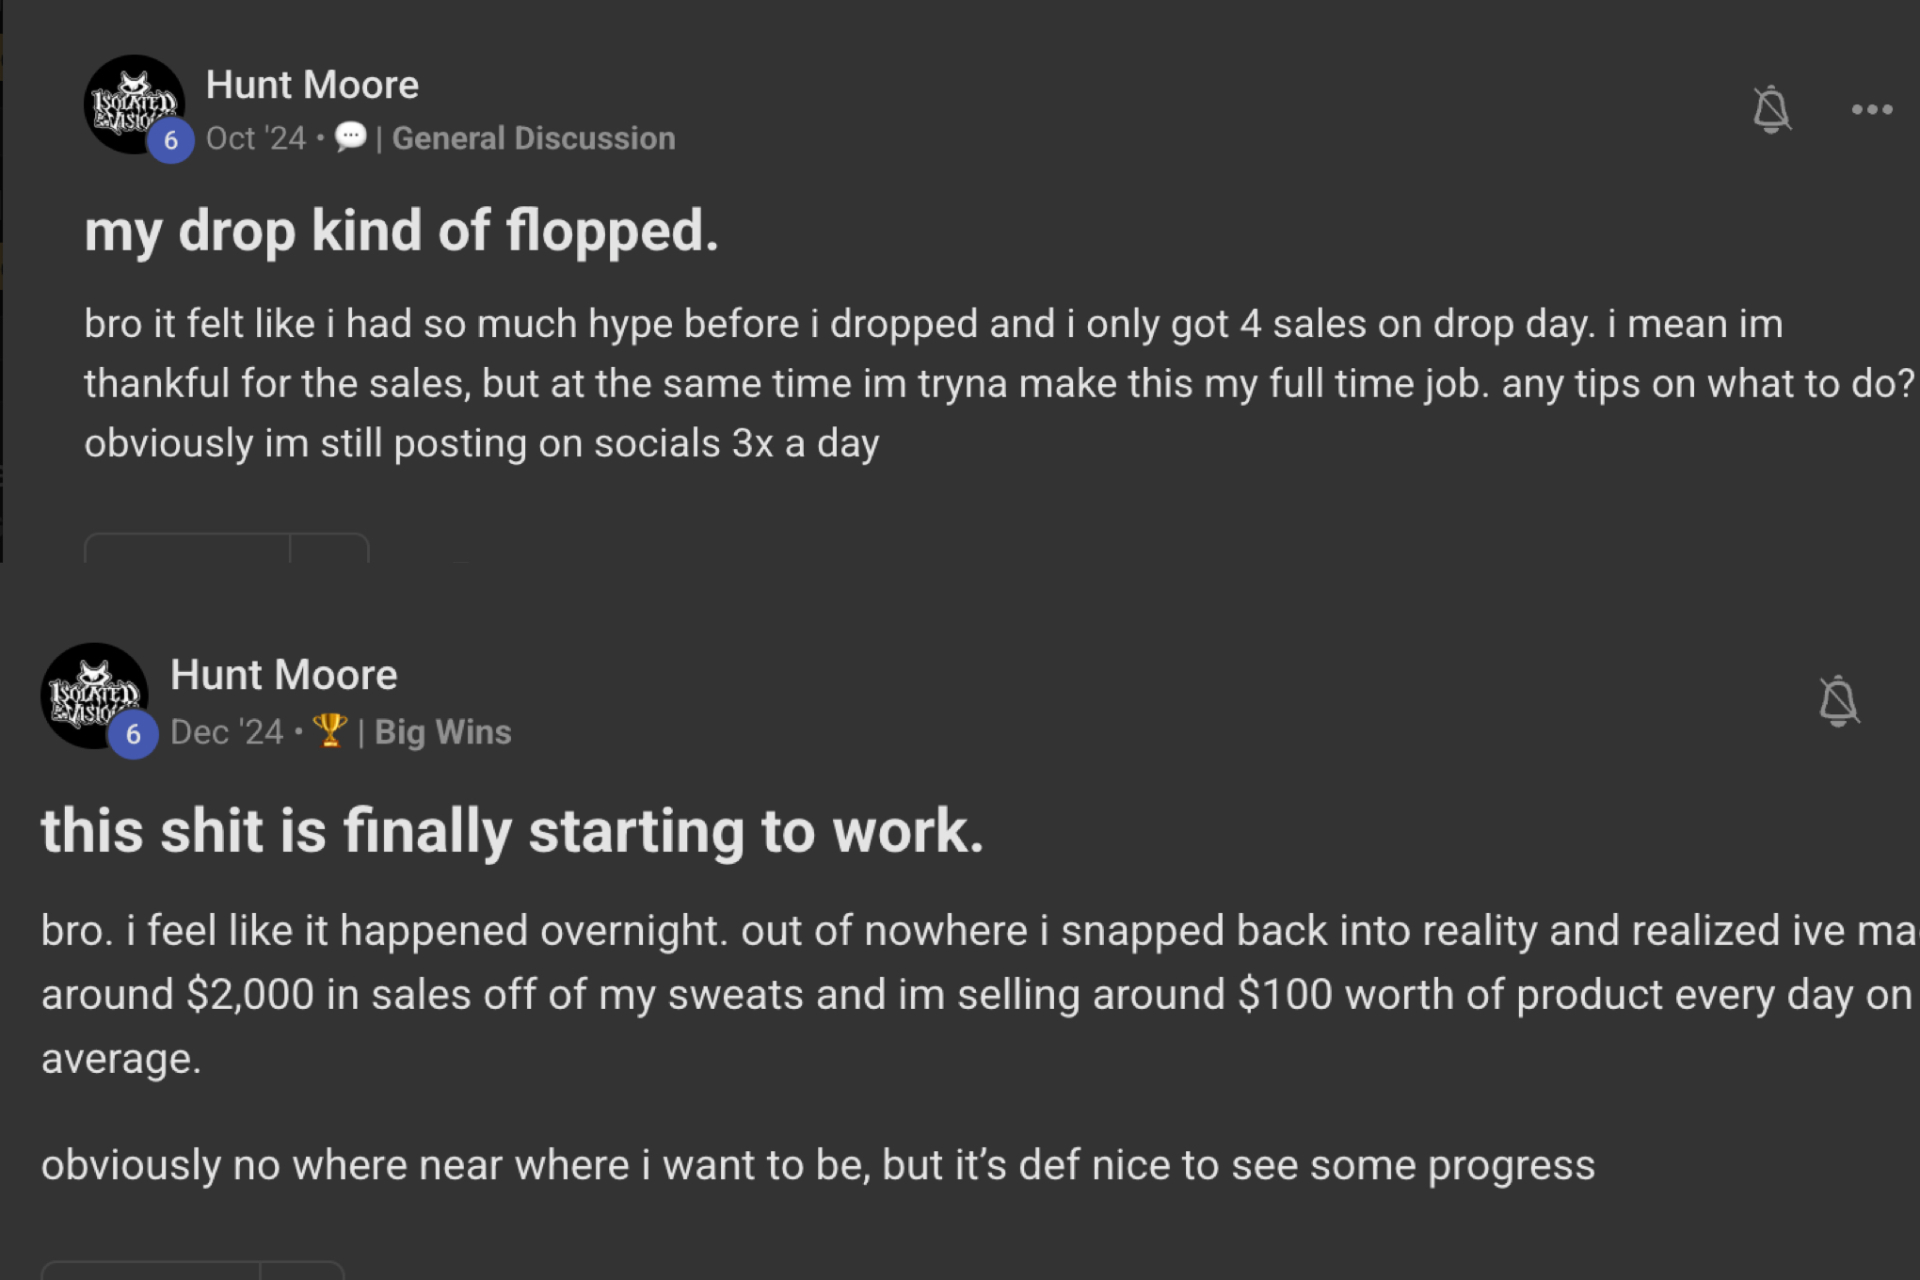Toggle notification bell on Big Wins post
Viewport: 1920px width, 1280px height.
(x=1838, y=700)
